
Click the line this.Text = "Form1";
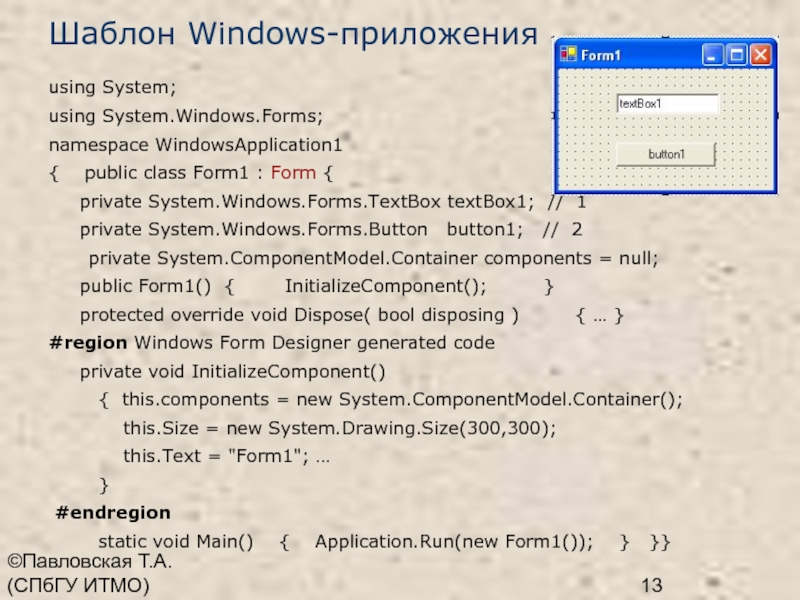227,456
